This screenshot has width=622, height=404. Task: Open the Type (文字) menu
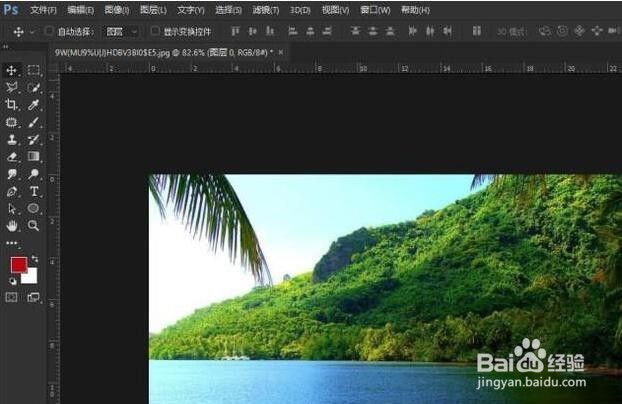190,10
